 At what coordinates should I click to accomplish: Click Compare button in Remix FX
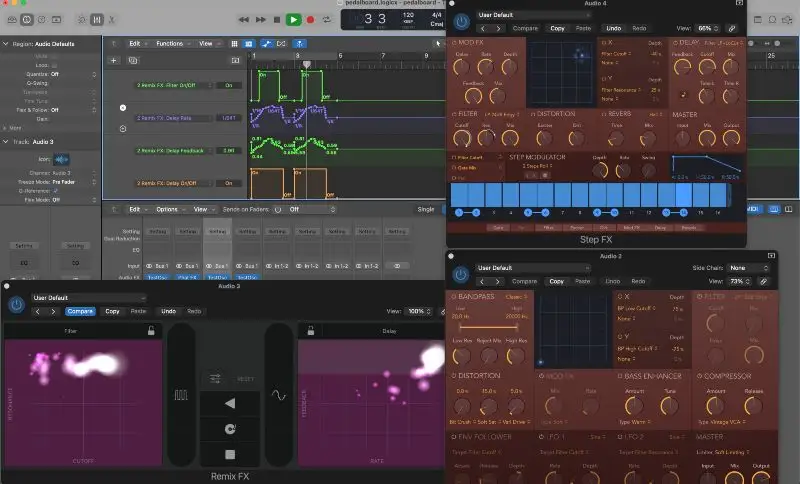tap(80, 311)
